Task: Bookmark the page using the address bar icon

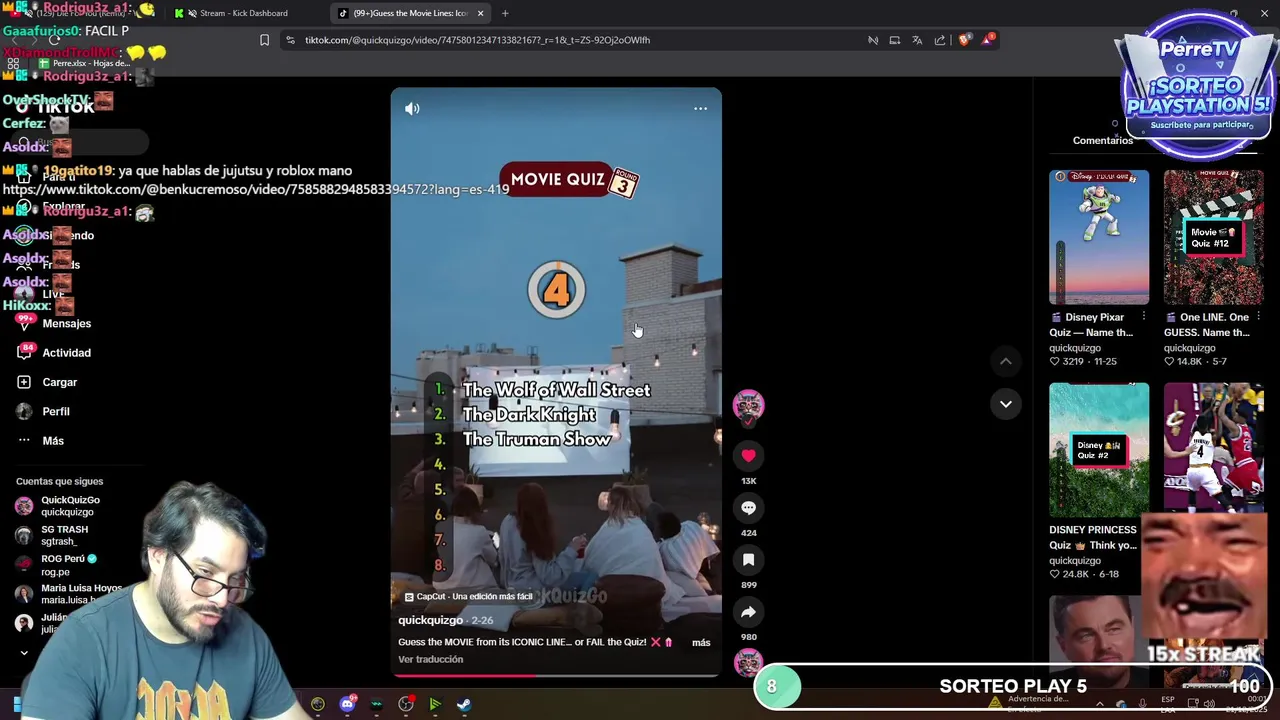Action: (x=264, y=40)
